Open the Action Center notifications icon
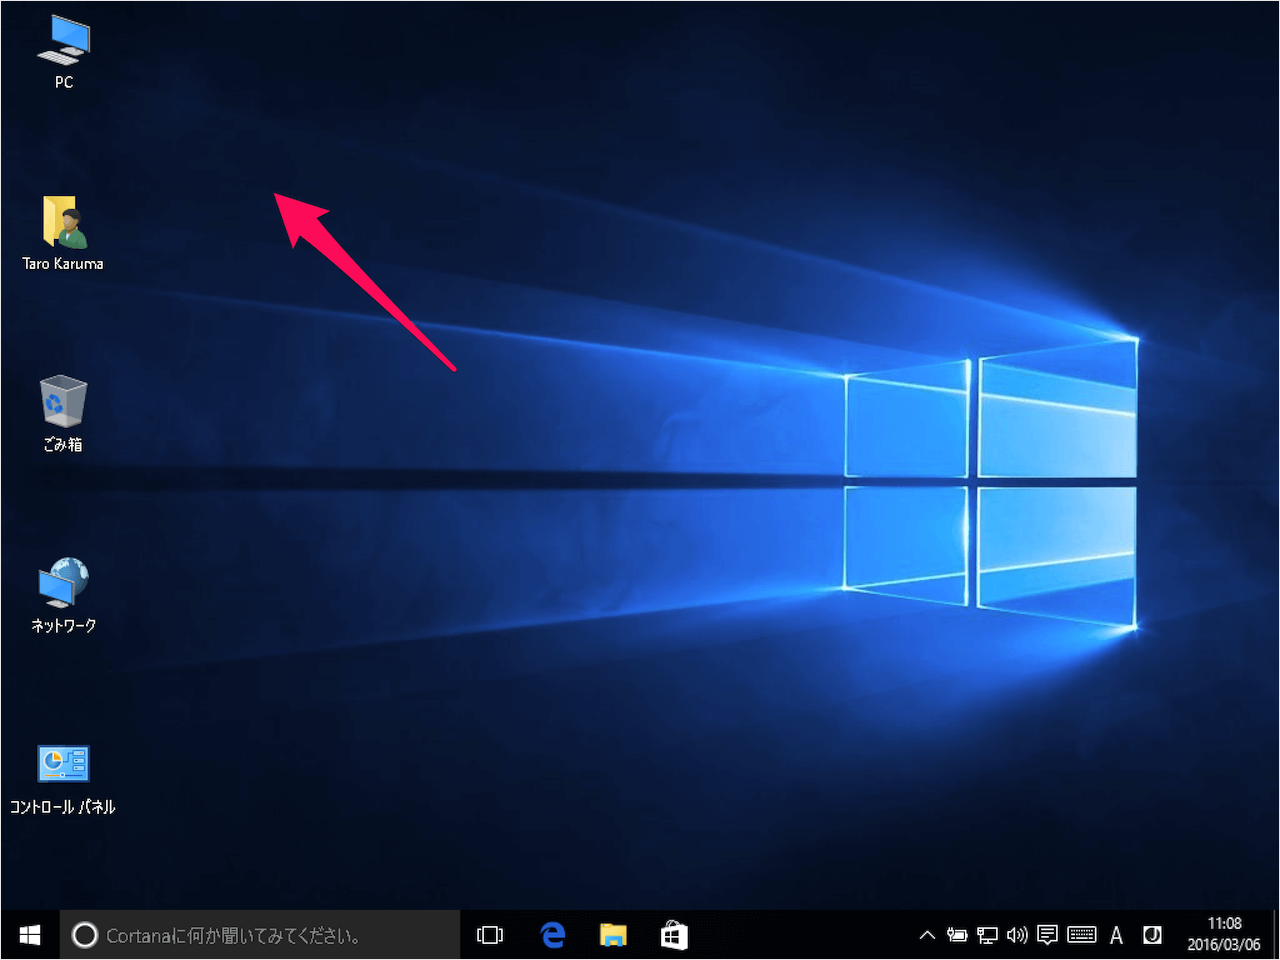This screenshot has width=1280, height=960. (x=1047, y=935)
